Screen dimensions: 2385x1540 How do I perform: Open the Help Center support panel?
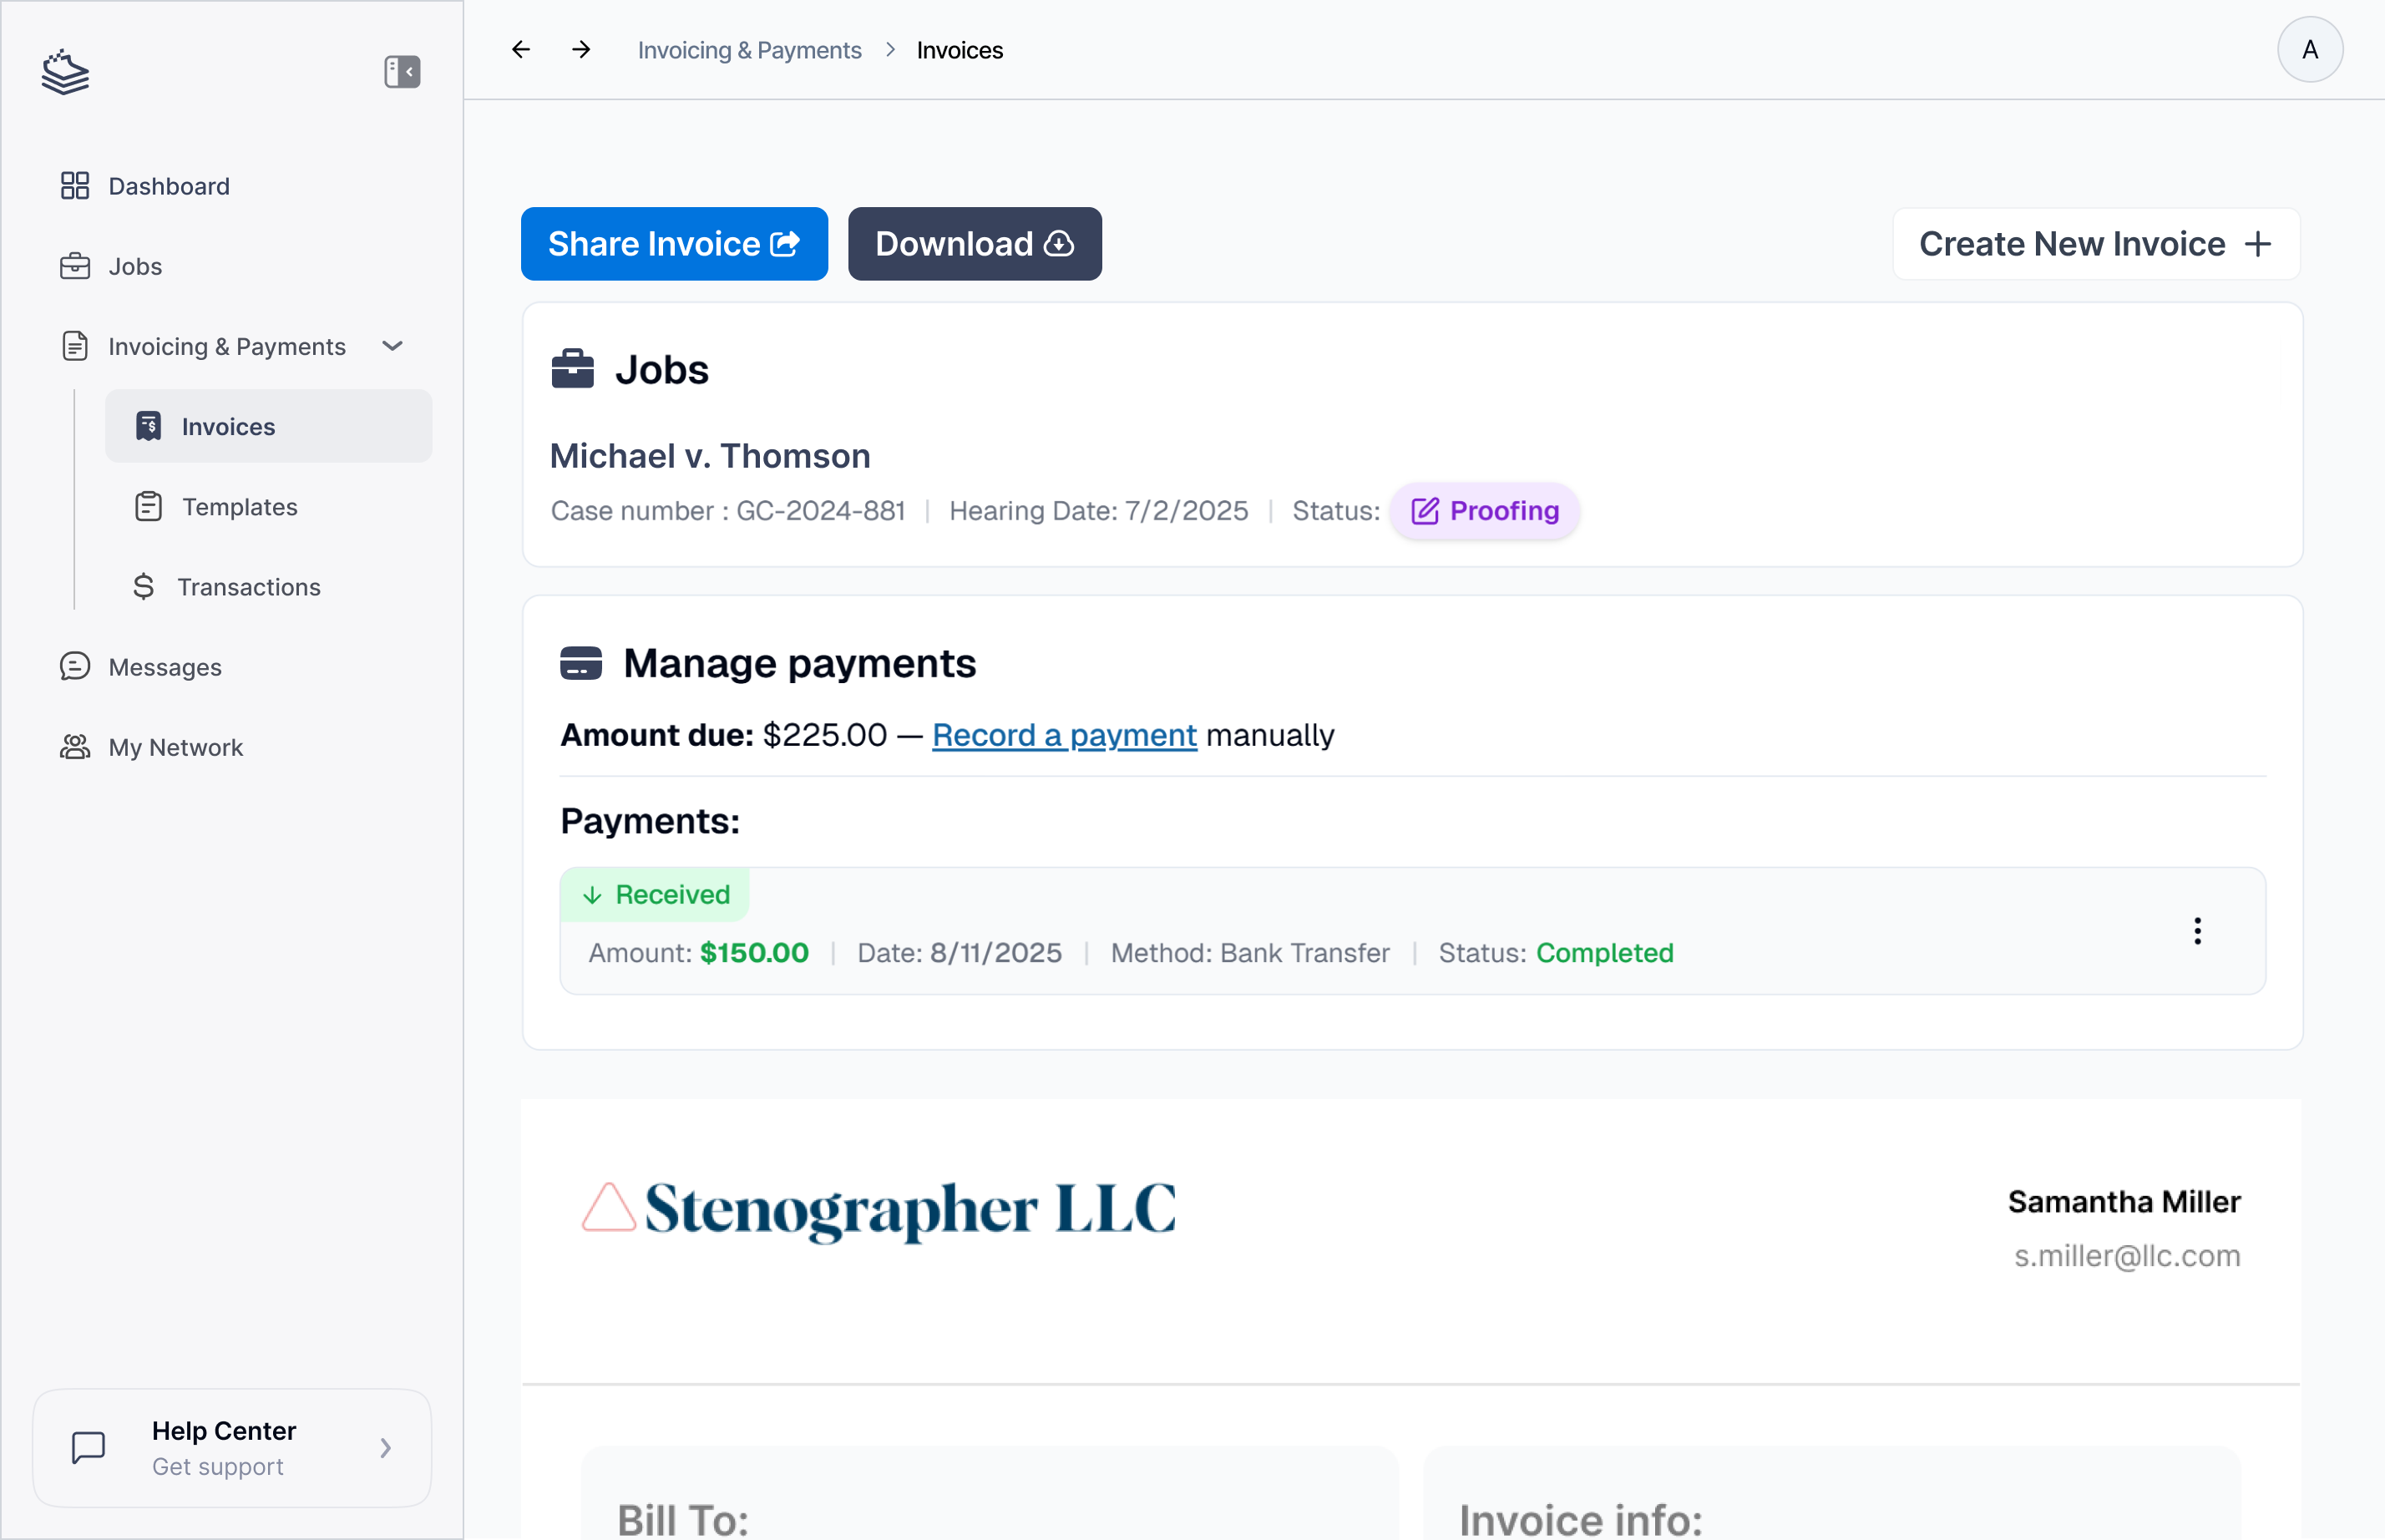click(232, 1447)
